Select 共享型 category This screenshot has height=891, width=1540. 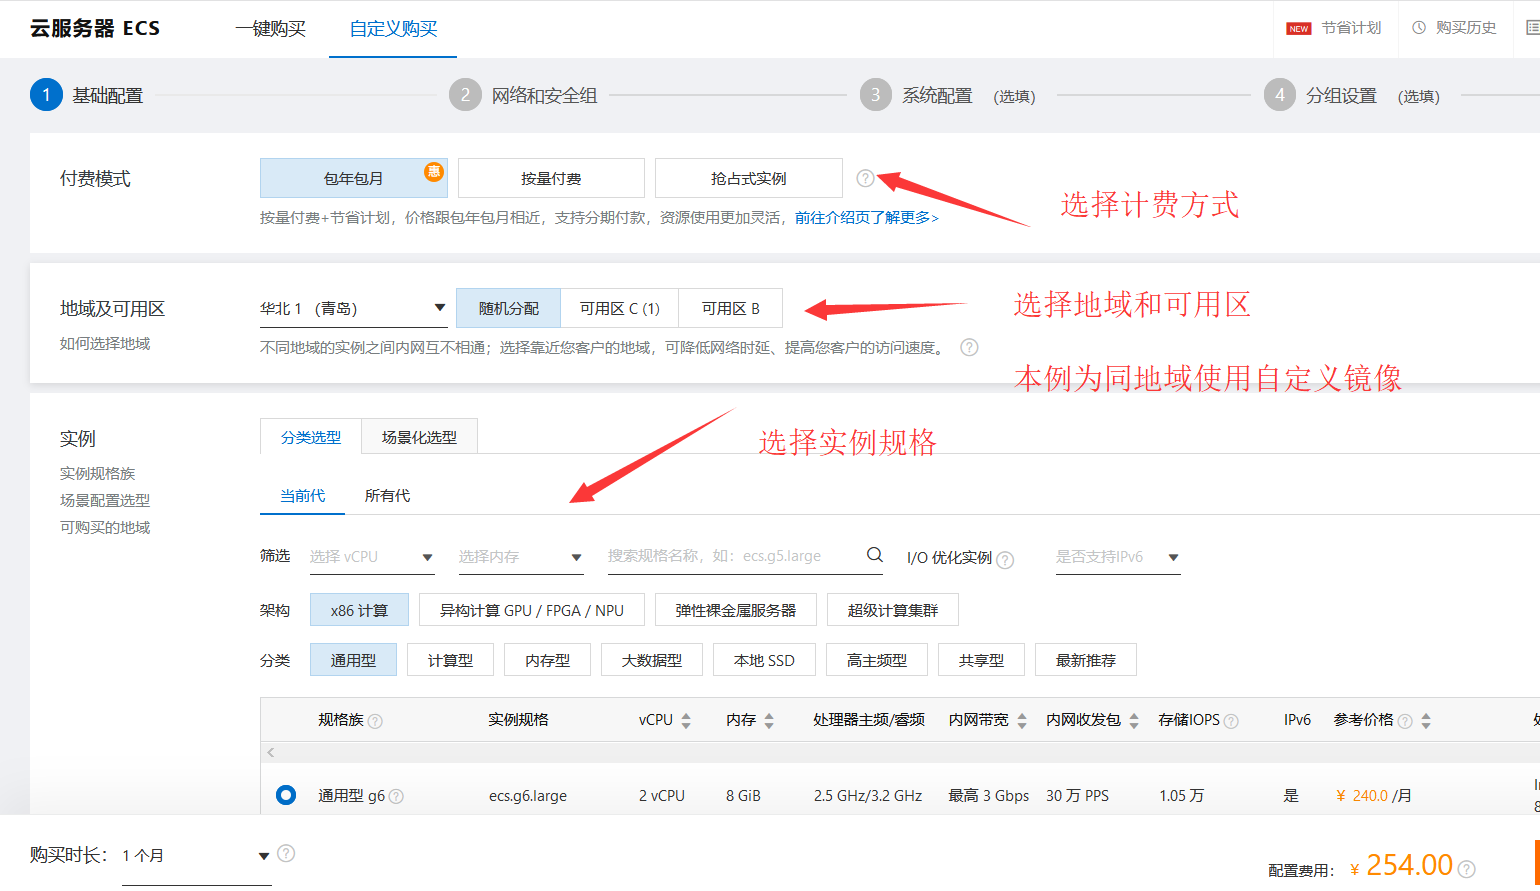(981, 660)
